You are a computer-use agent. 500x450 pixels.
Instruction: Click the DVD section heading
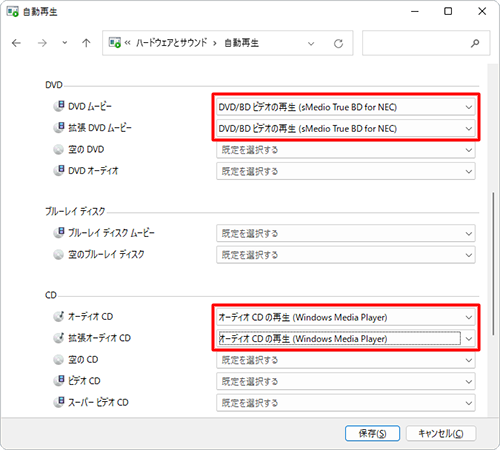pyautogui.click(x=54, y=85)
